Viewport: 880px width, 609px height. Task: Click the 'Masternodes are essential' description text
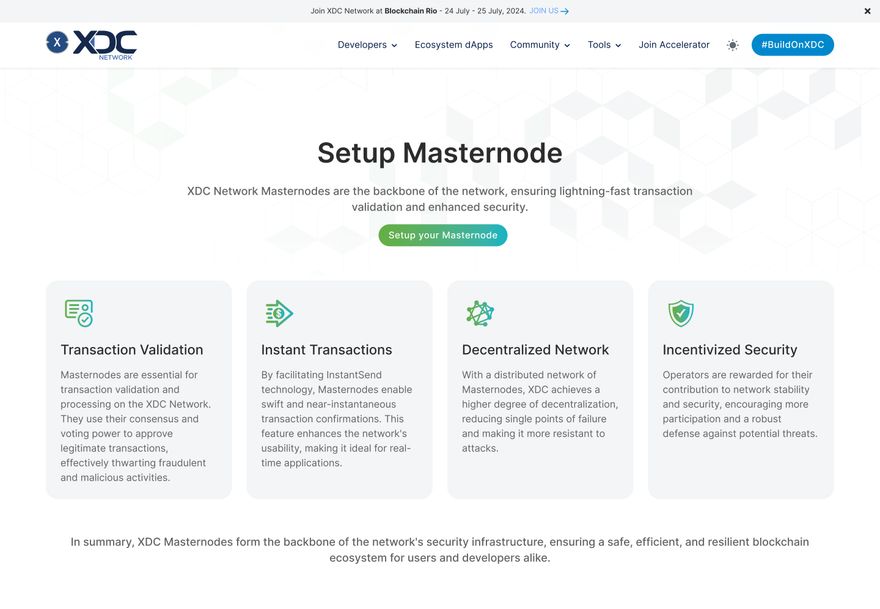pos(136,426)
